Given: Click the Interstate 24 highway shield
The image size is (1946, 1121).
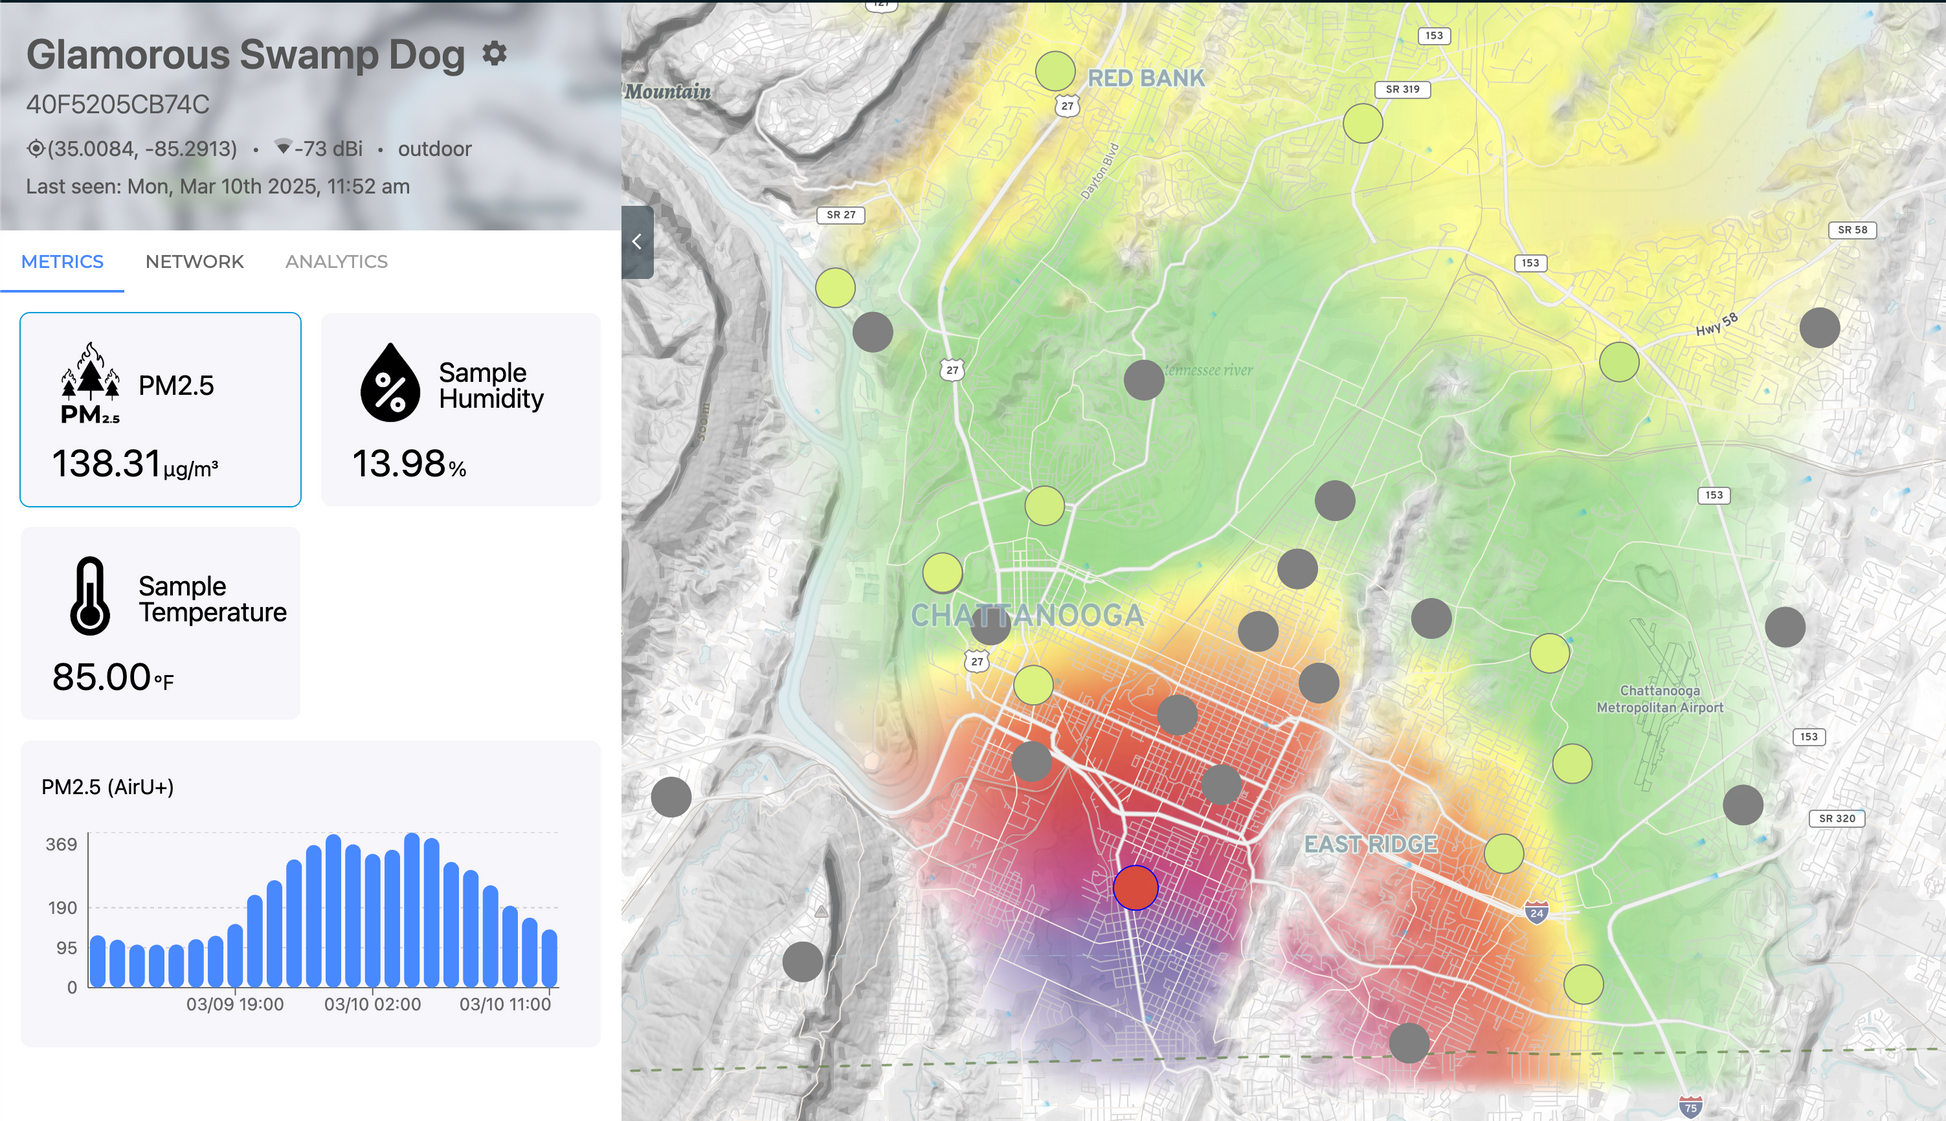Looking at the screenshot, I should click(x=1537, y=912).
